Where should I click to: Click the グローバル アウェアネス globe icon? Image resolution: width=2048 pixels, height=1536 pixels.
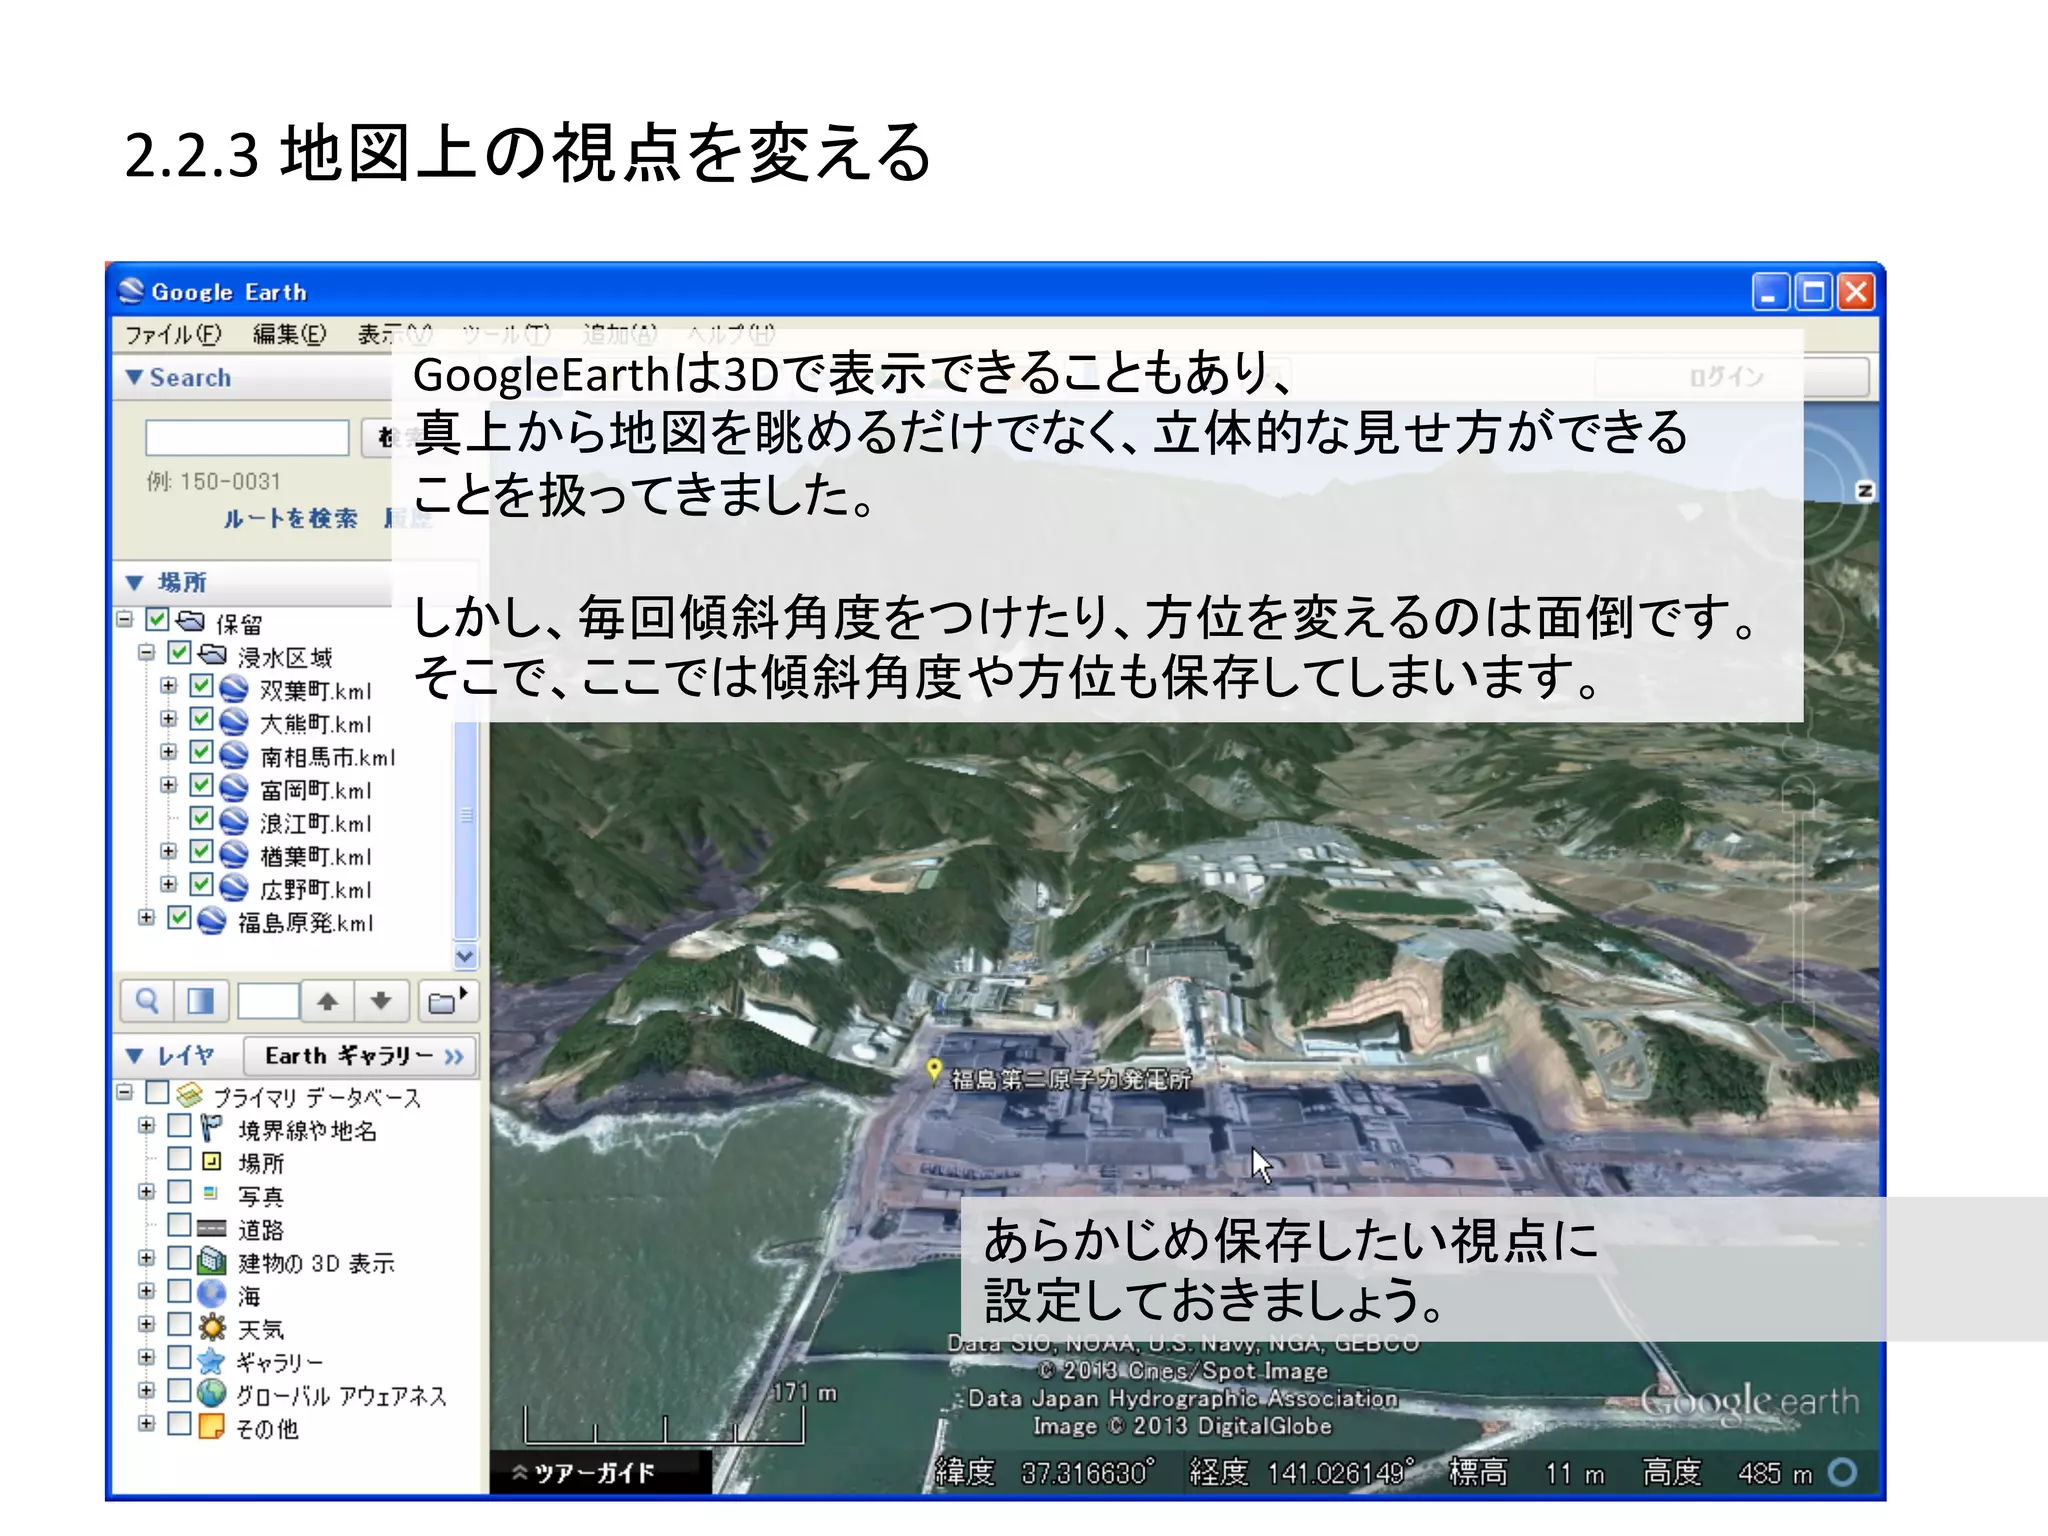click(211, 1393)
